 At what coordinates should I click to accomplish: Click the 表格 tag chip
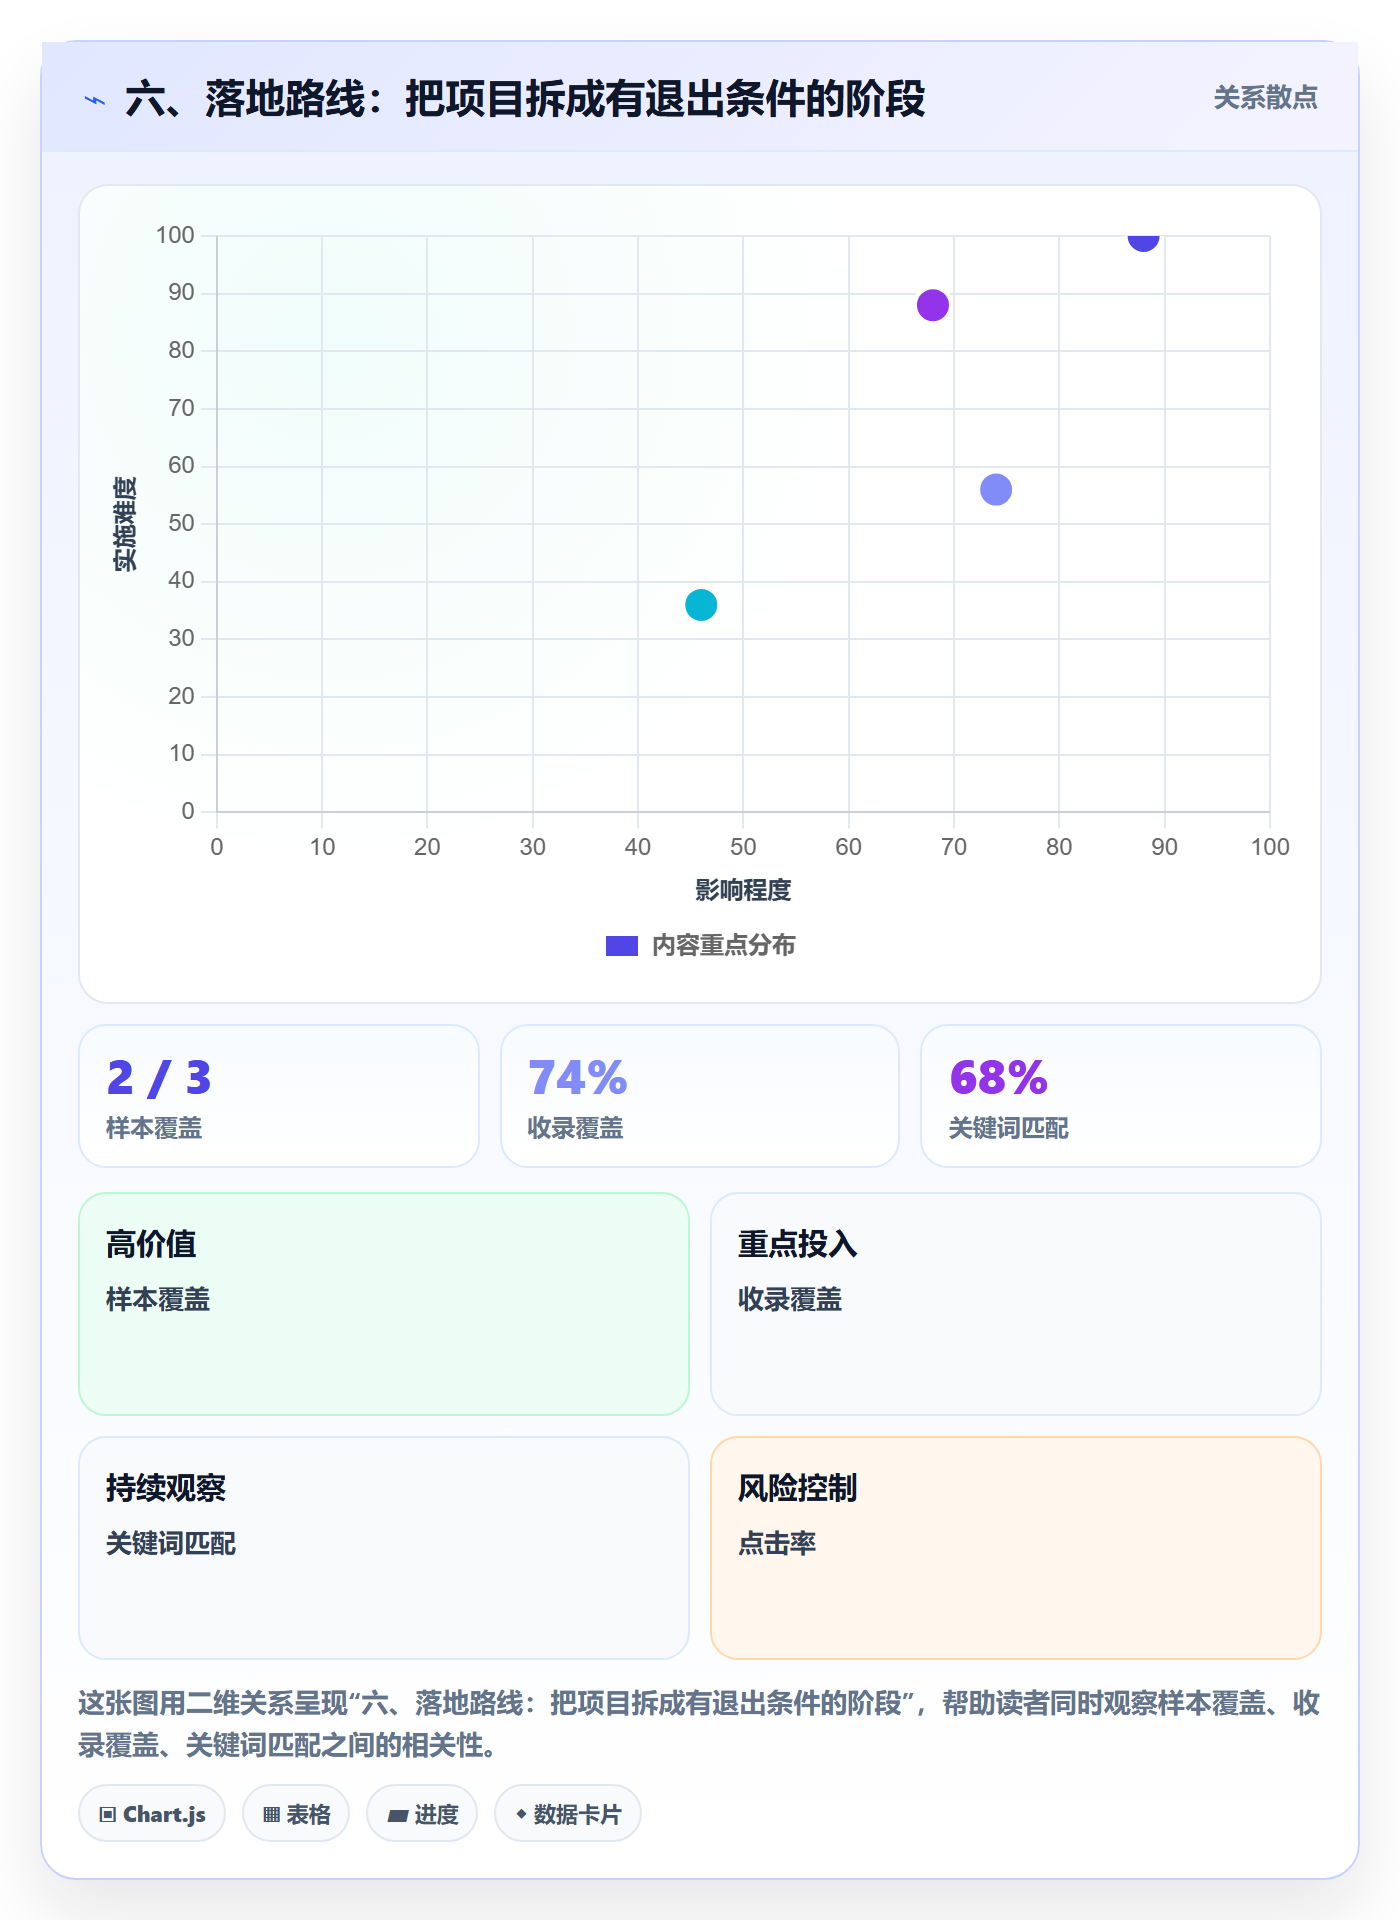[296, 1814]
